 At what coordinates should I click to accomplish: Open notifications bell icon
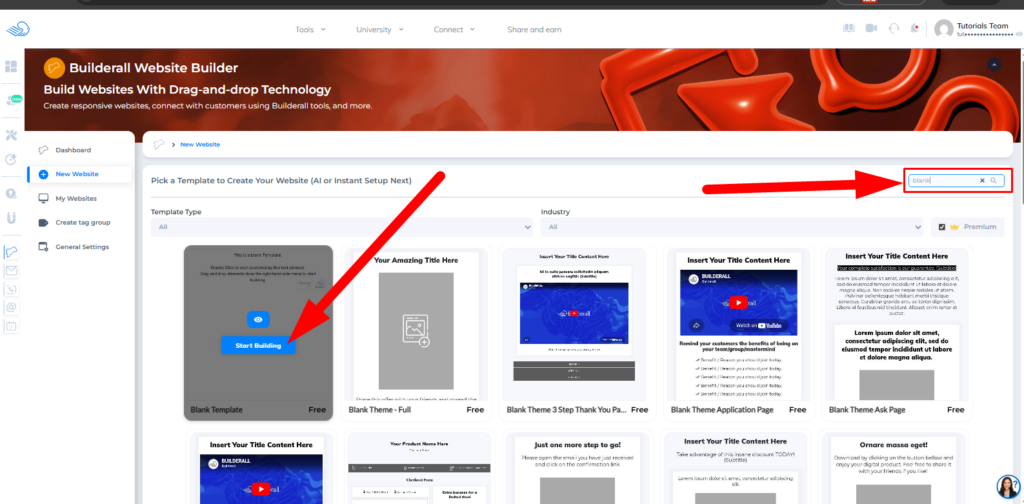pos(915,29)
